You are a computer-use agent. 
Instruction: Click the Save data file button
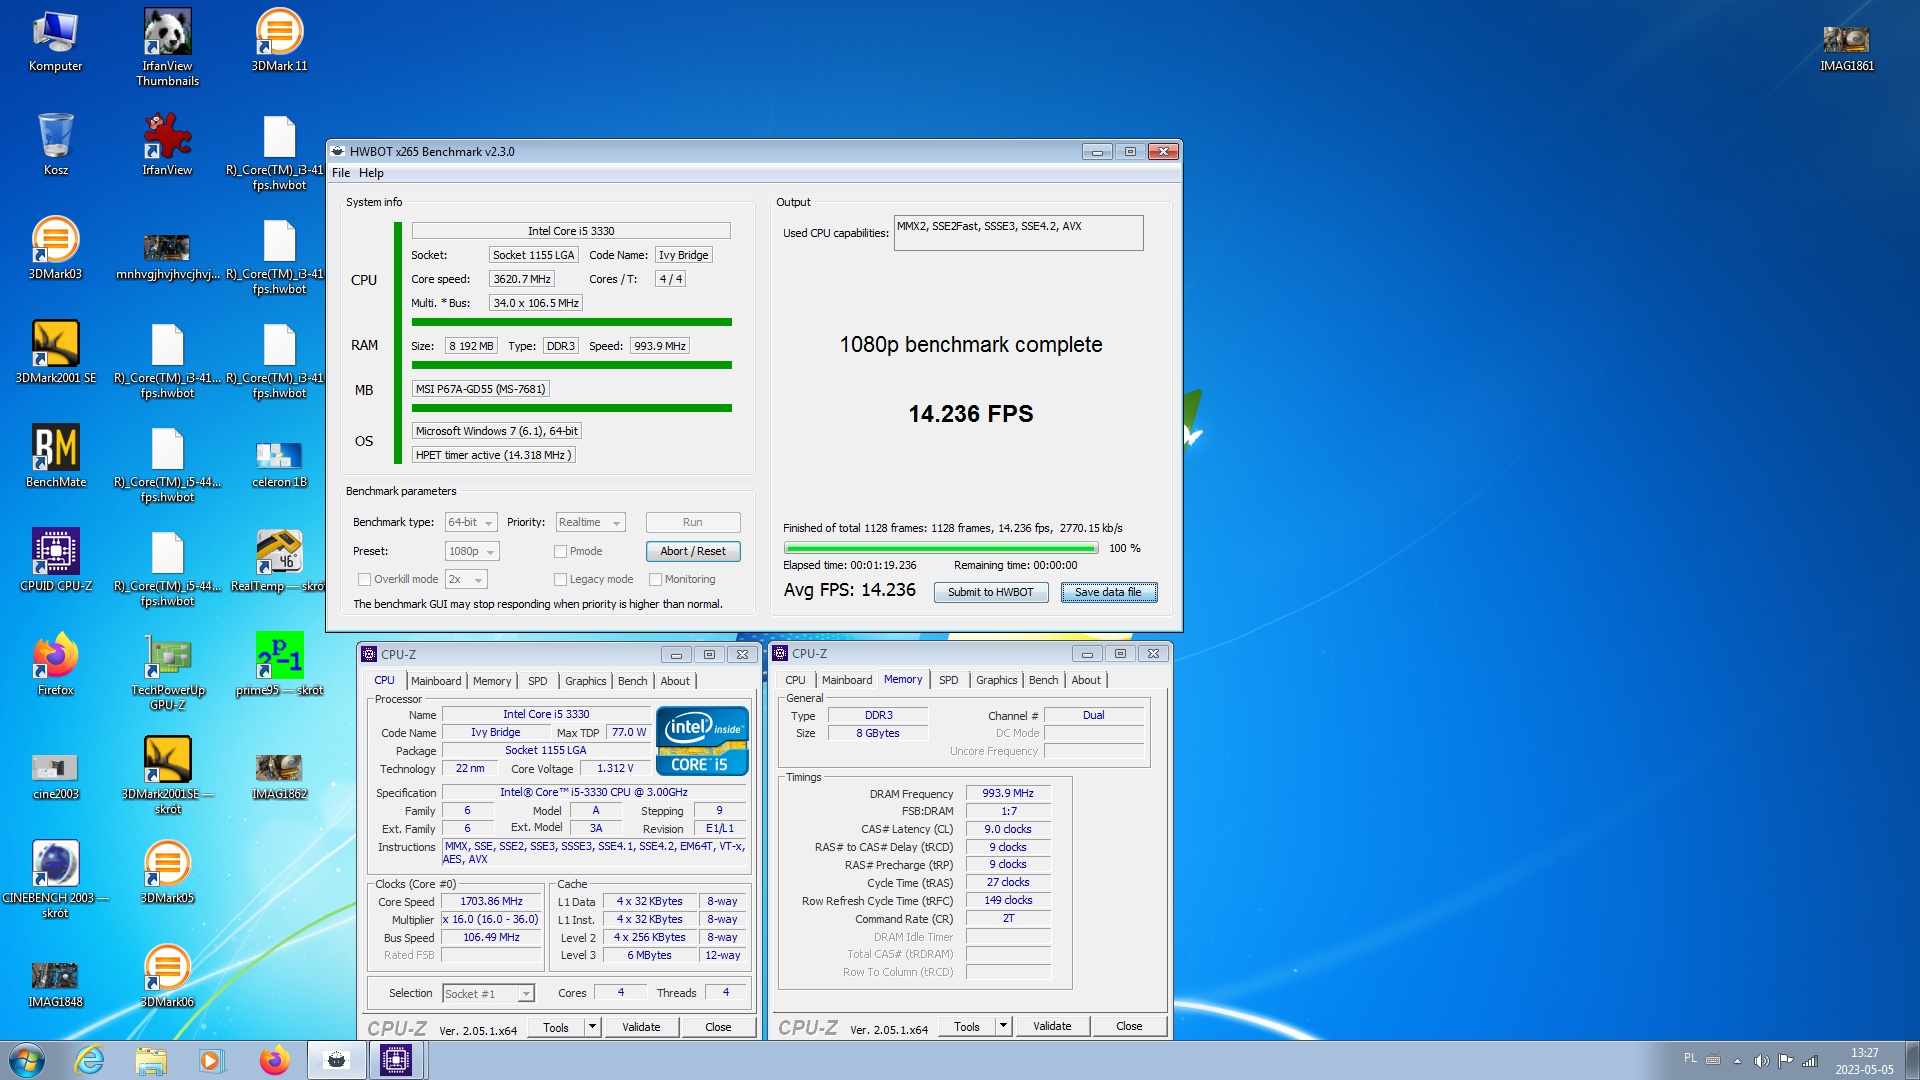(x=1108, y=592)
